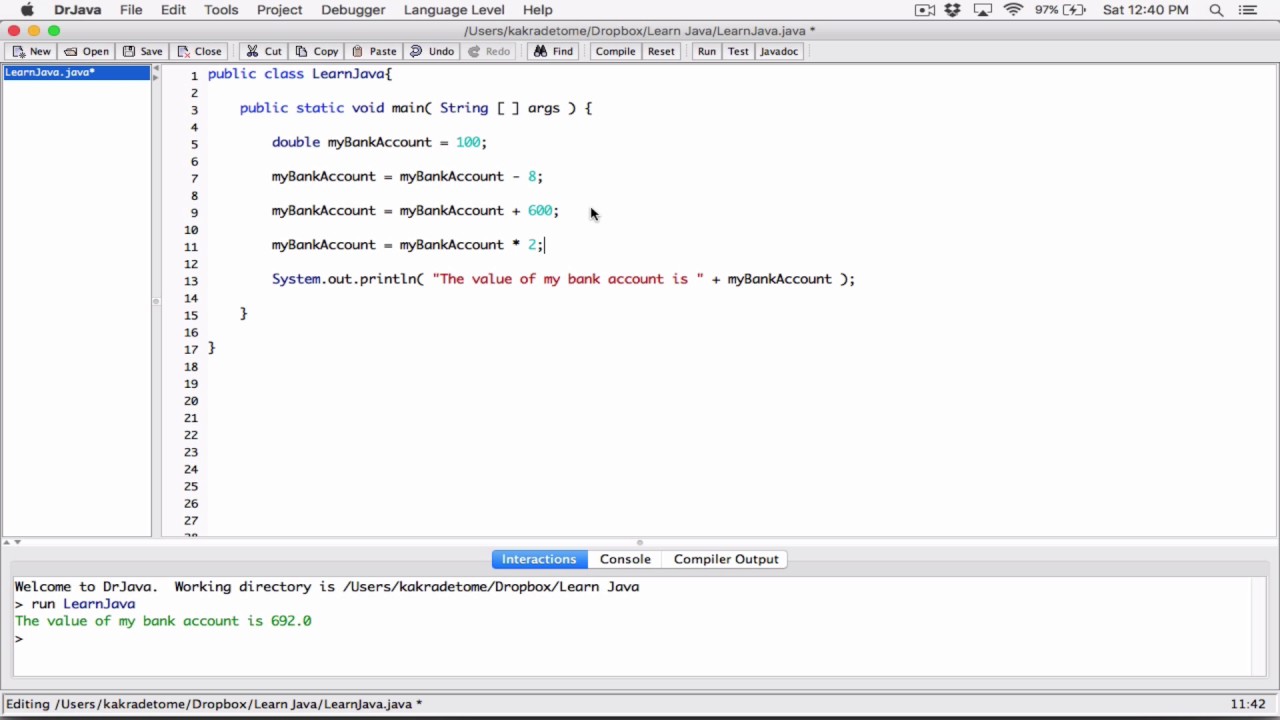Copy selection with the Copy button

(316, 51)
